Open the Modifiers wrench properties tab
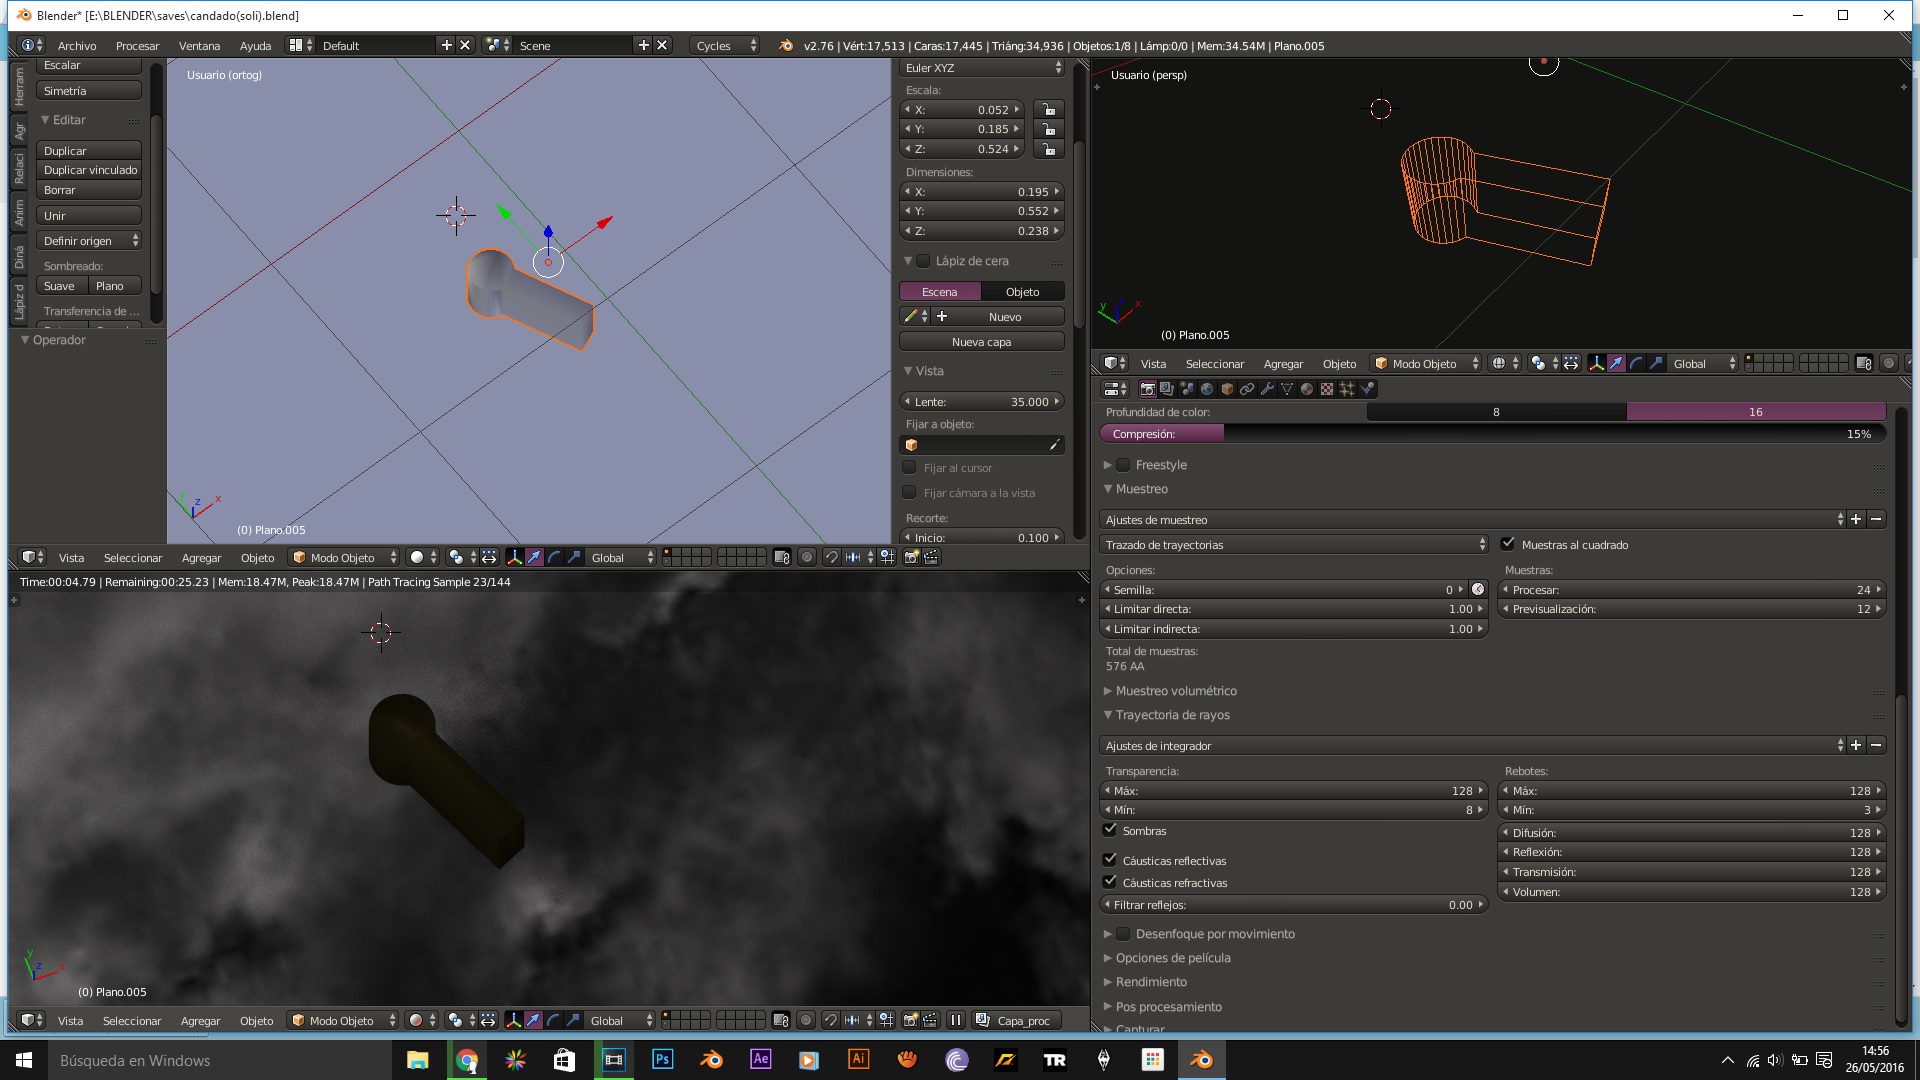 1267,389
